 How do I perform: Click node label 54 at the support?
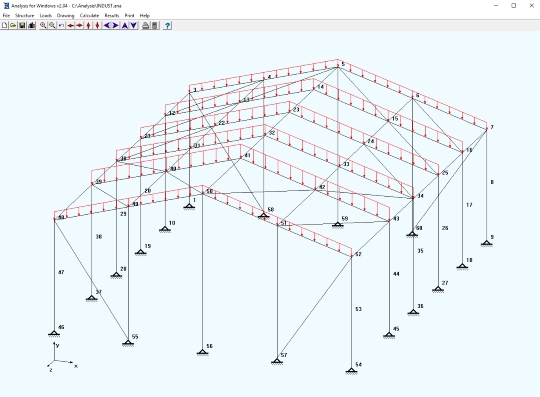359,364
